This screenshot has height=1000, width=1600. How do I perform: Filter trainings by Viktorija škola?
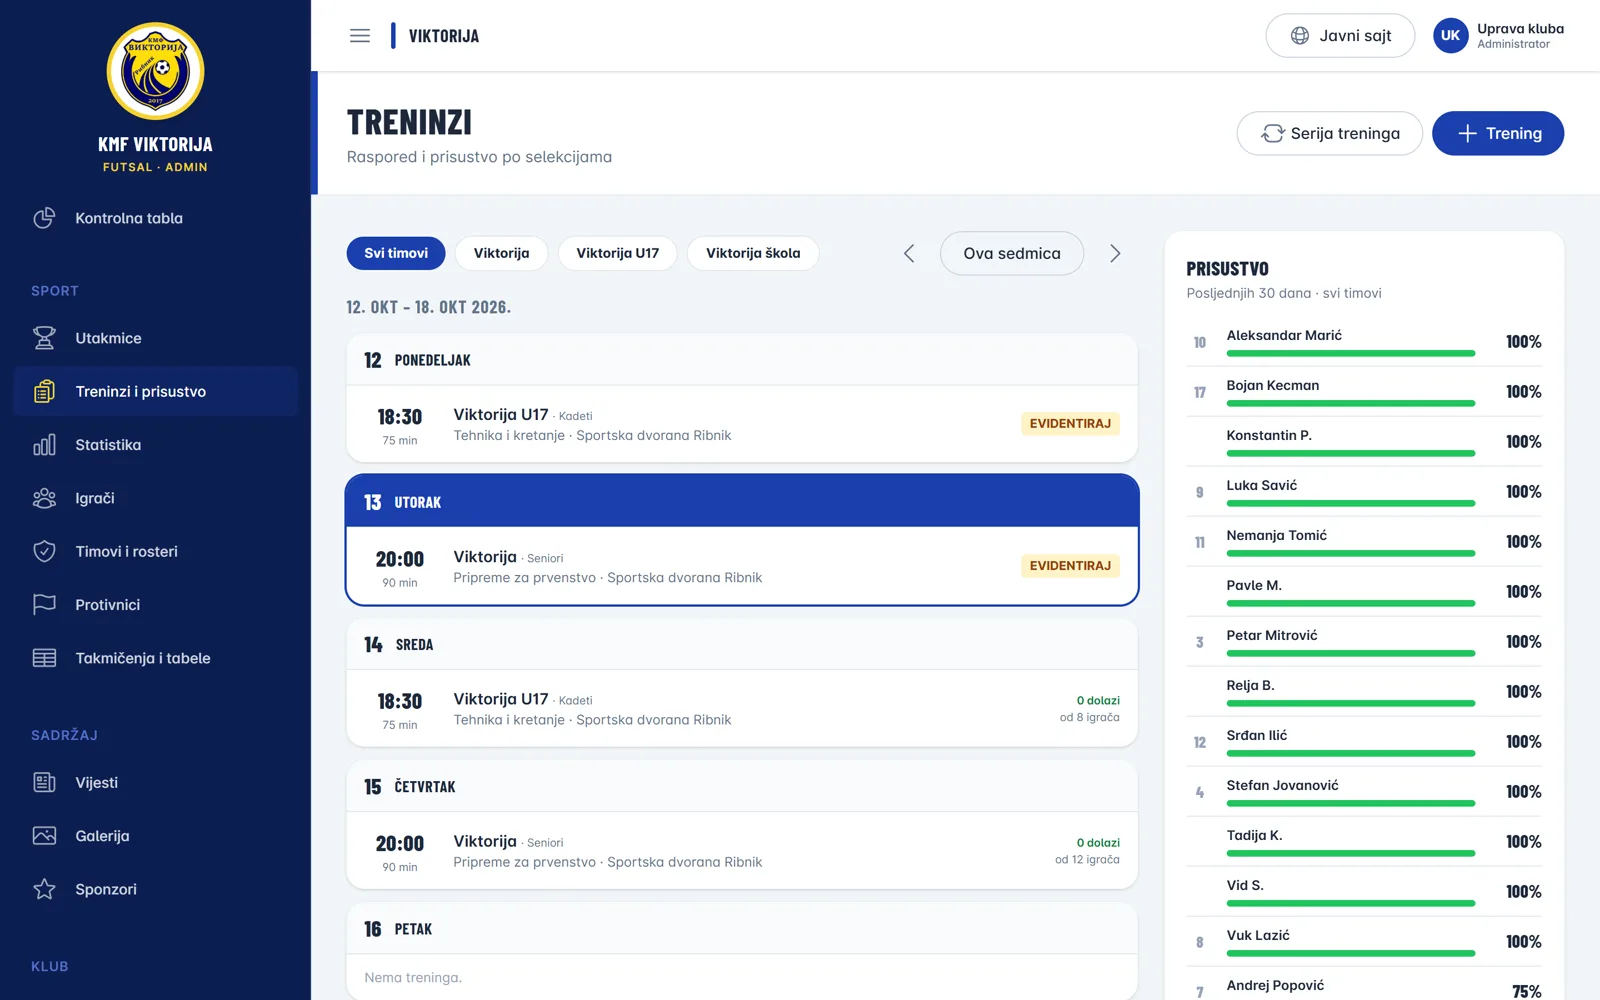(753, 253)
